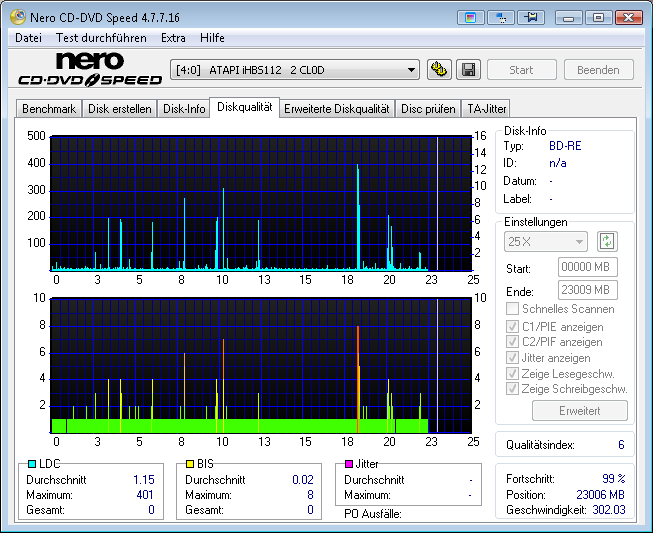Click the pin-style title bar icon button
The height and width of the screenshot is (533, 653).
531,18
